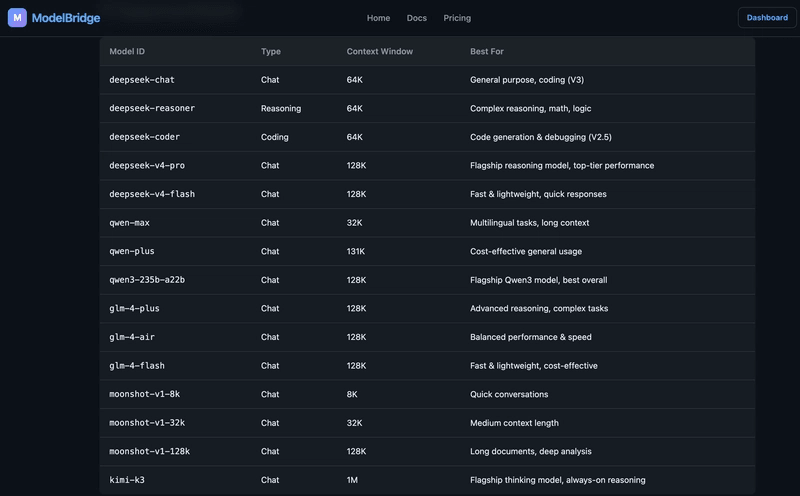The height and width of the screenshot is (496, 800).
Task: Click the Type column header
Action: click(271, 52)
